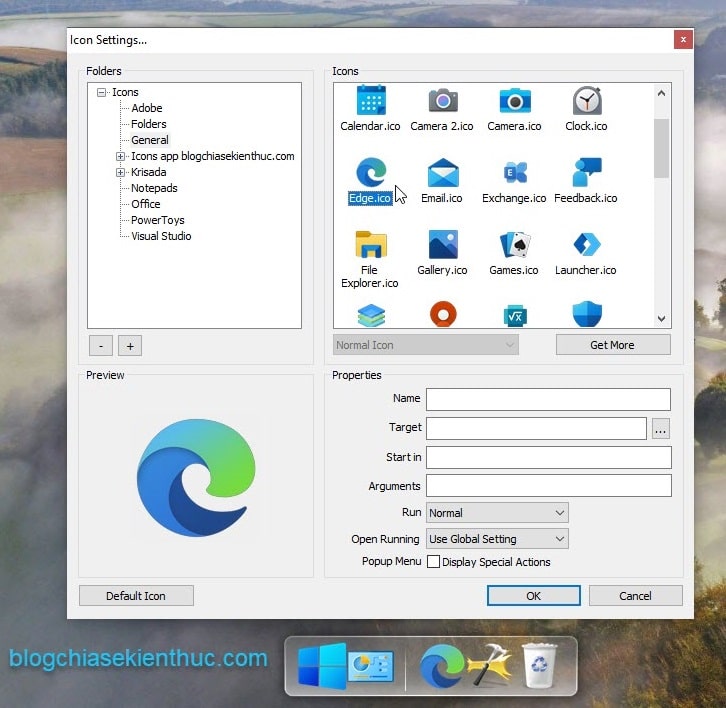Click the Default Icon button
The image size is (726, 708).
coord(136,596)
